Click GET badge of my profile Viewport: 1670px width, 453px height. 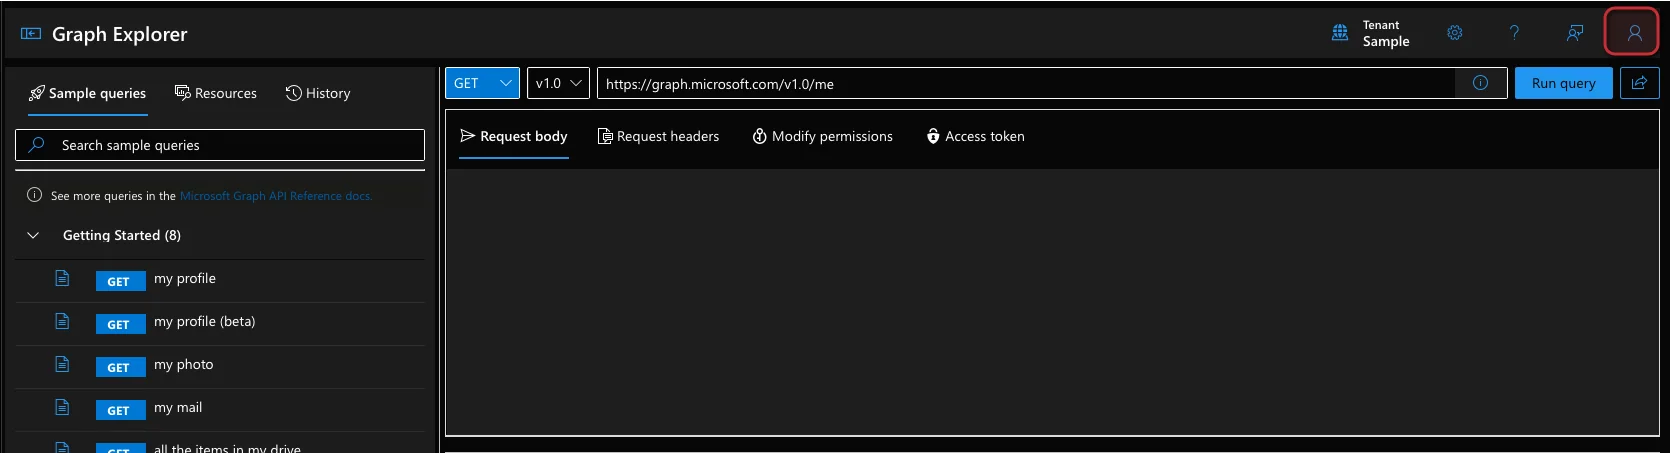120,281
